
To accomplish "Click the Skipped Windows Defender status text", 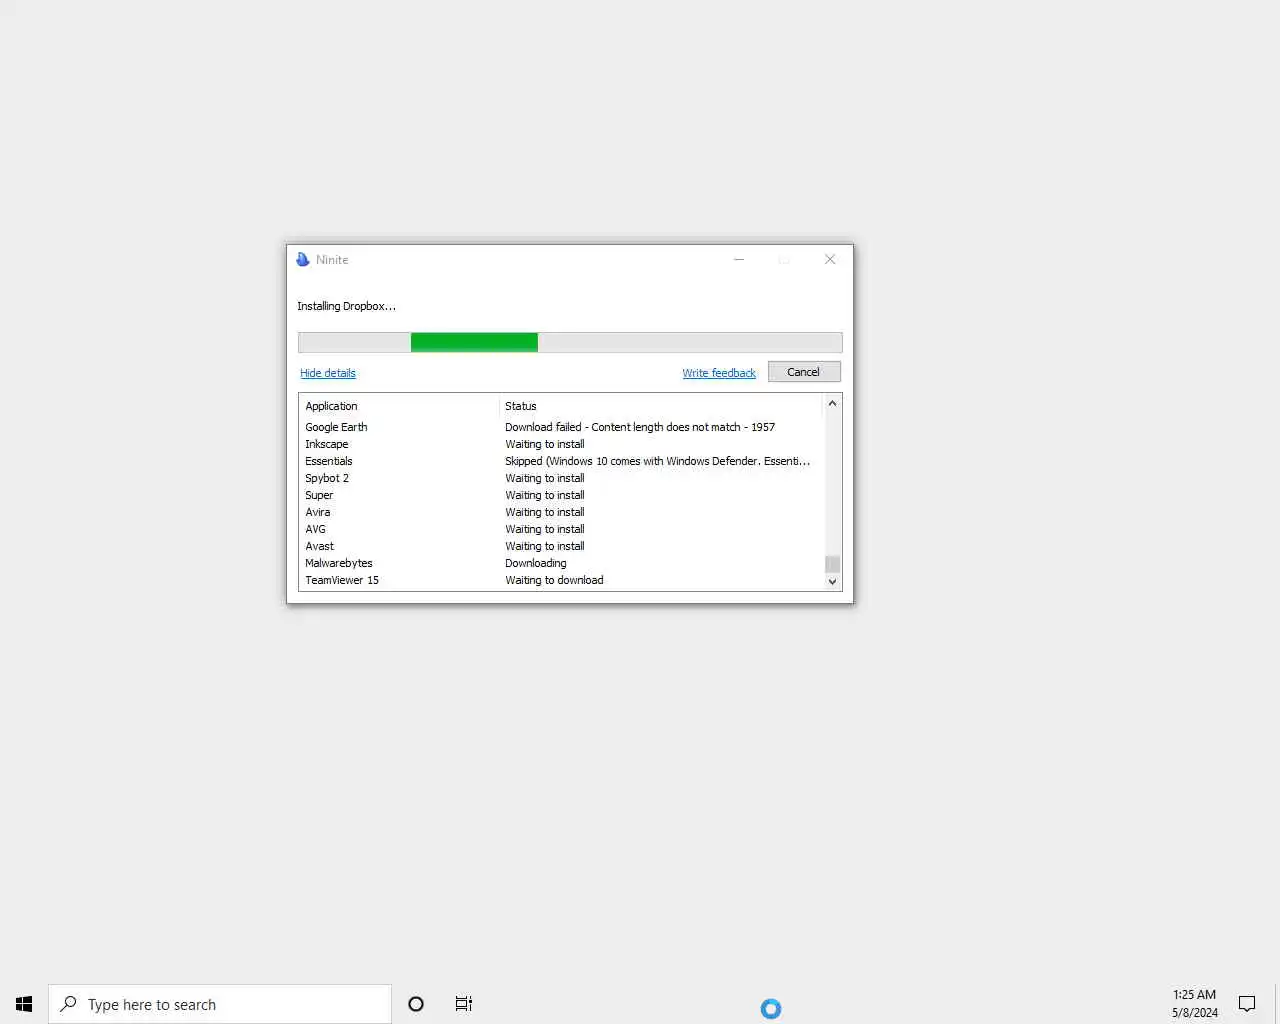I will (657, 461).
